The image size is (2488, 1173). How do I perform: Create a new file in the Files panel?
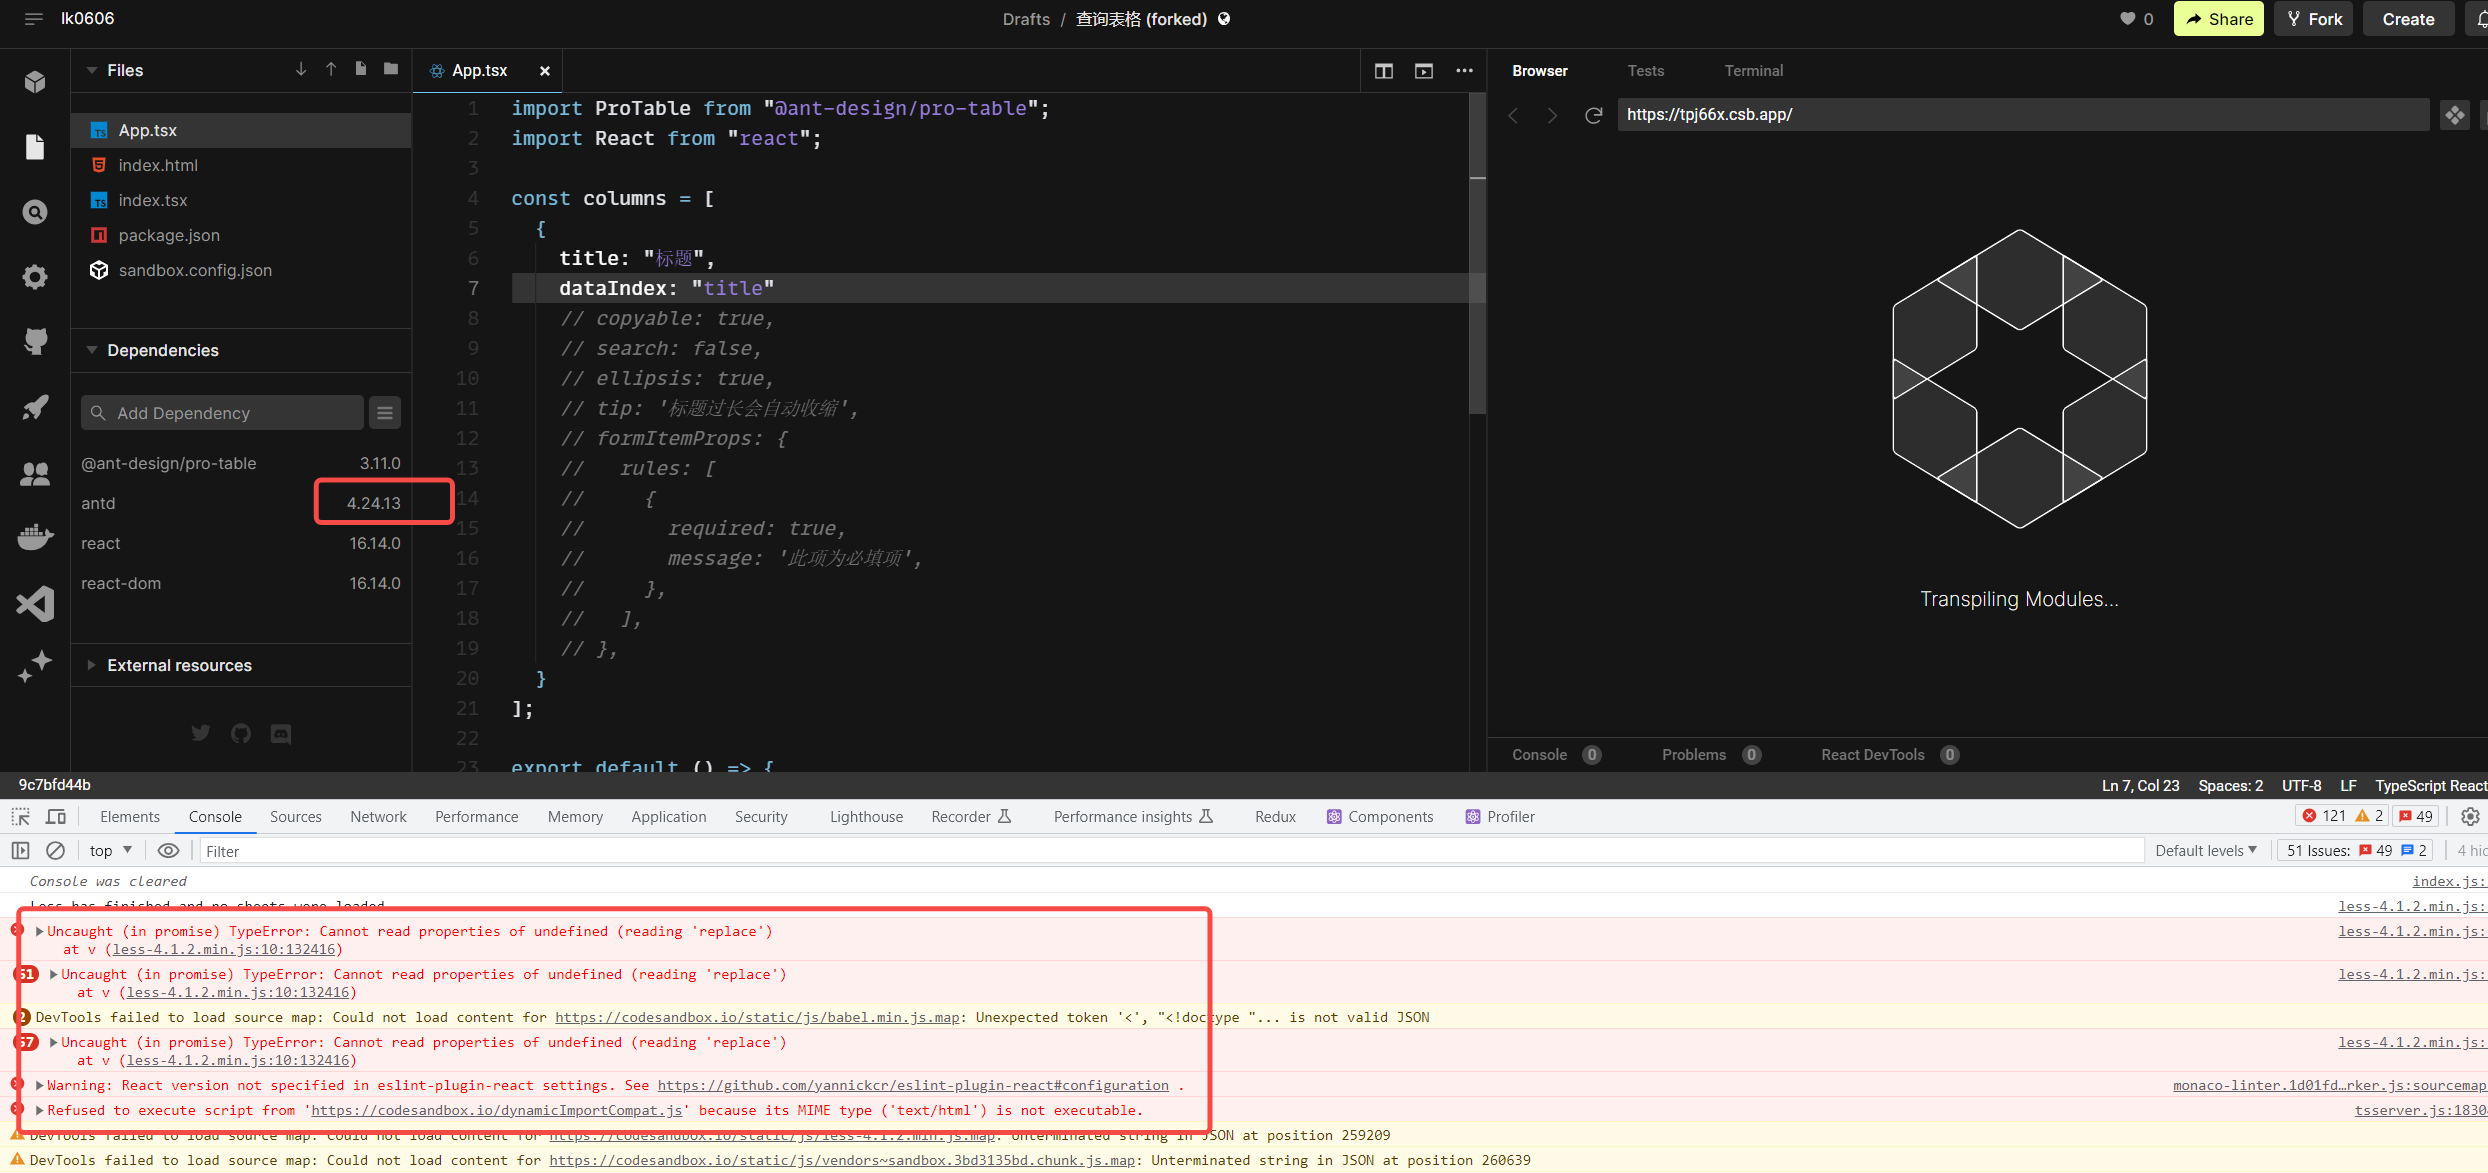[x=360, y=69]
